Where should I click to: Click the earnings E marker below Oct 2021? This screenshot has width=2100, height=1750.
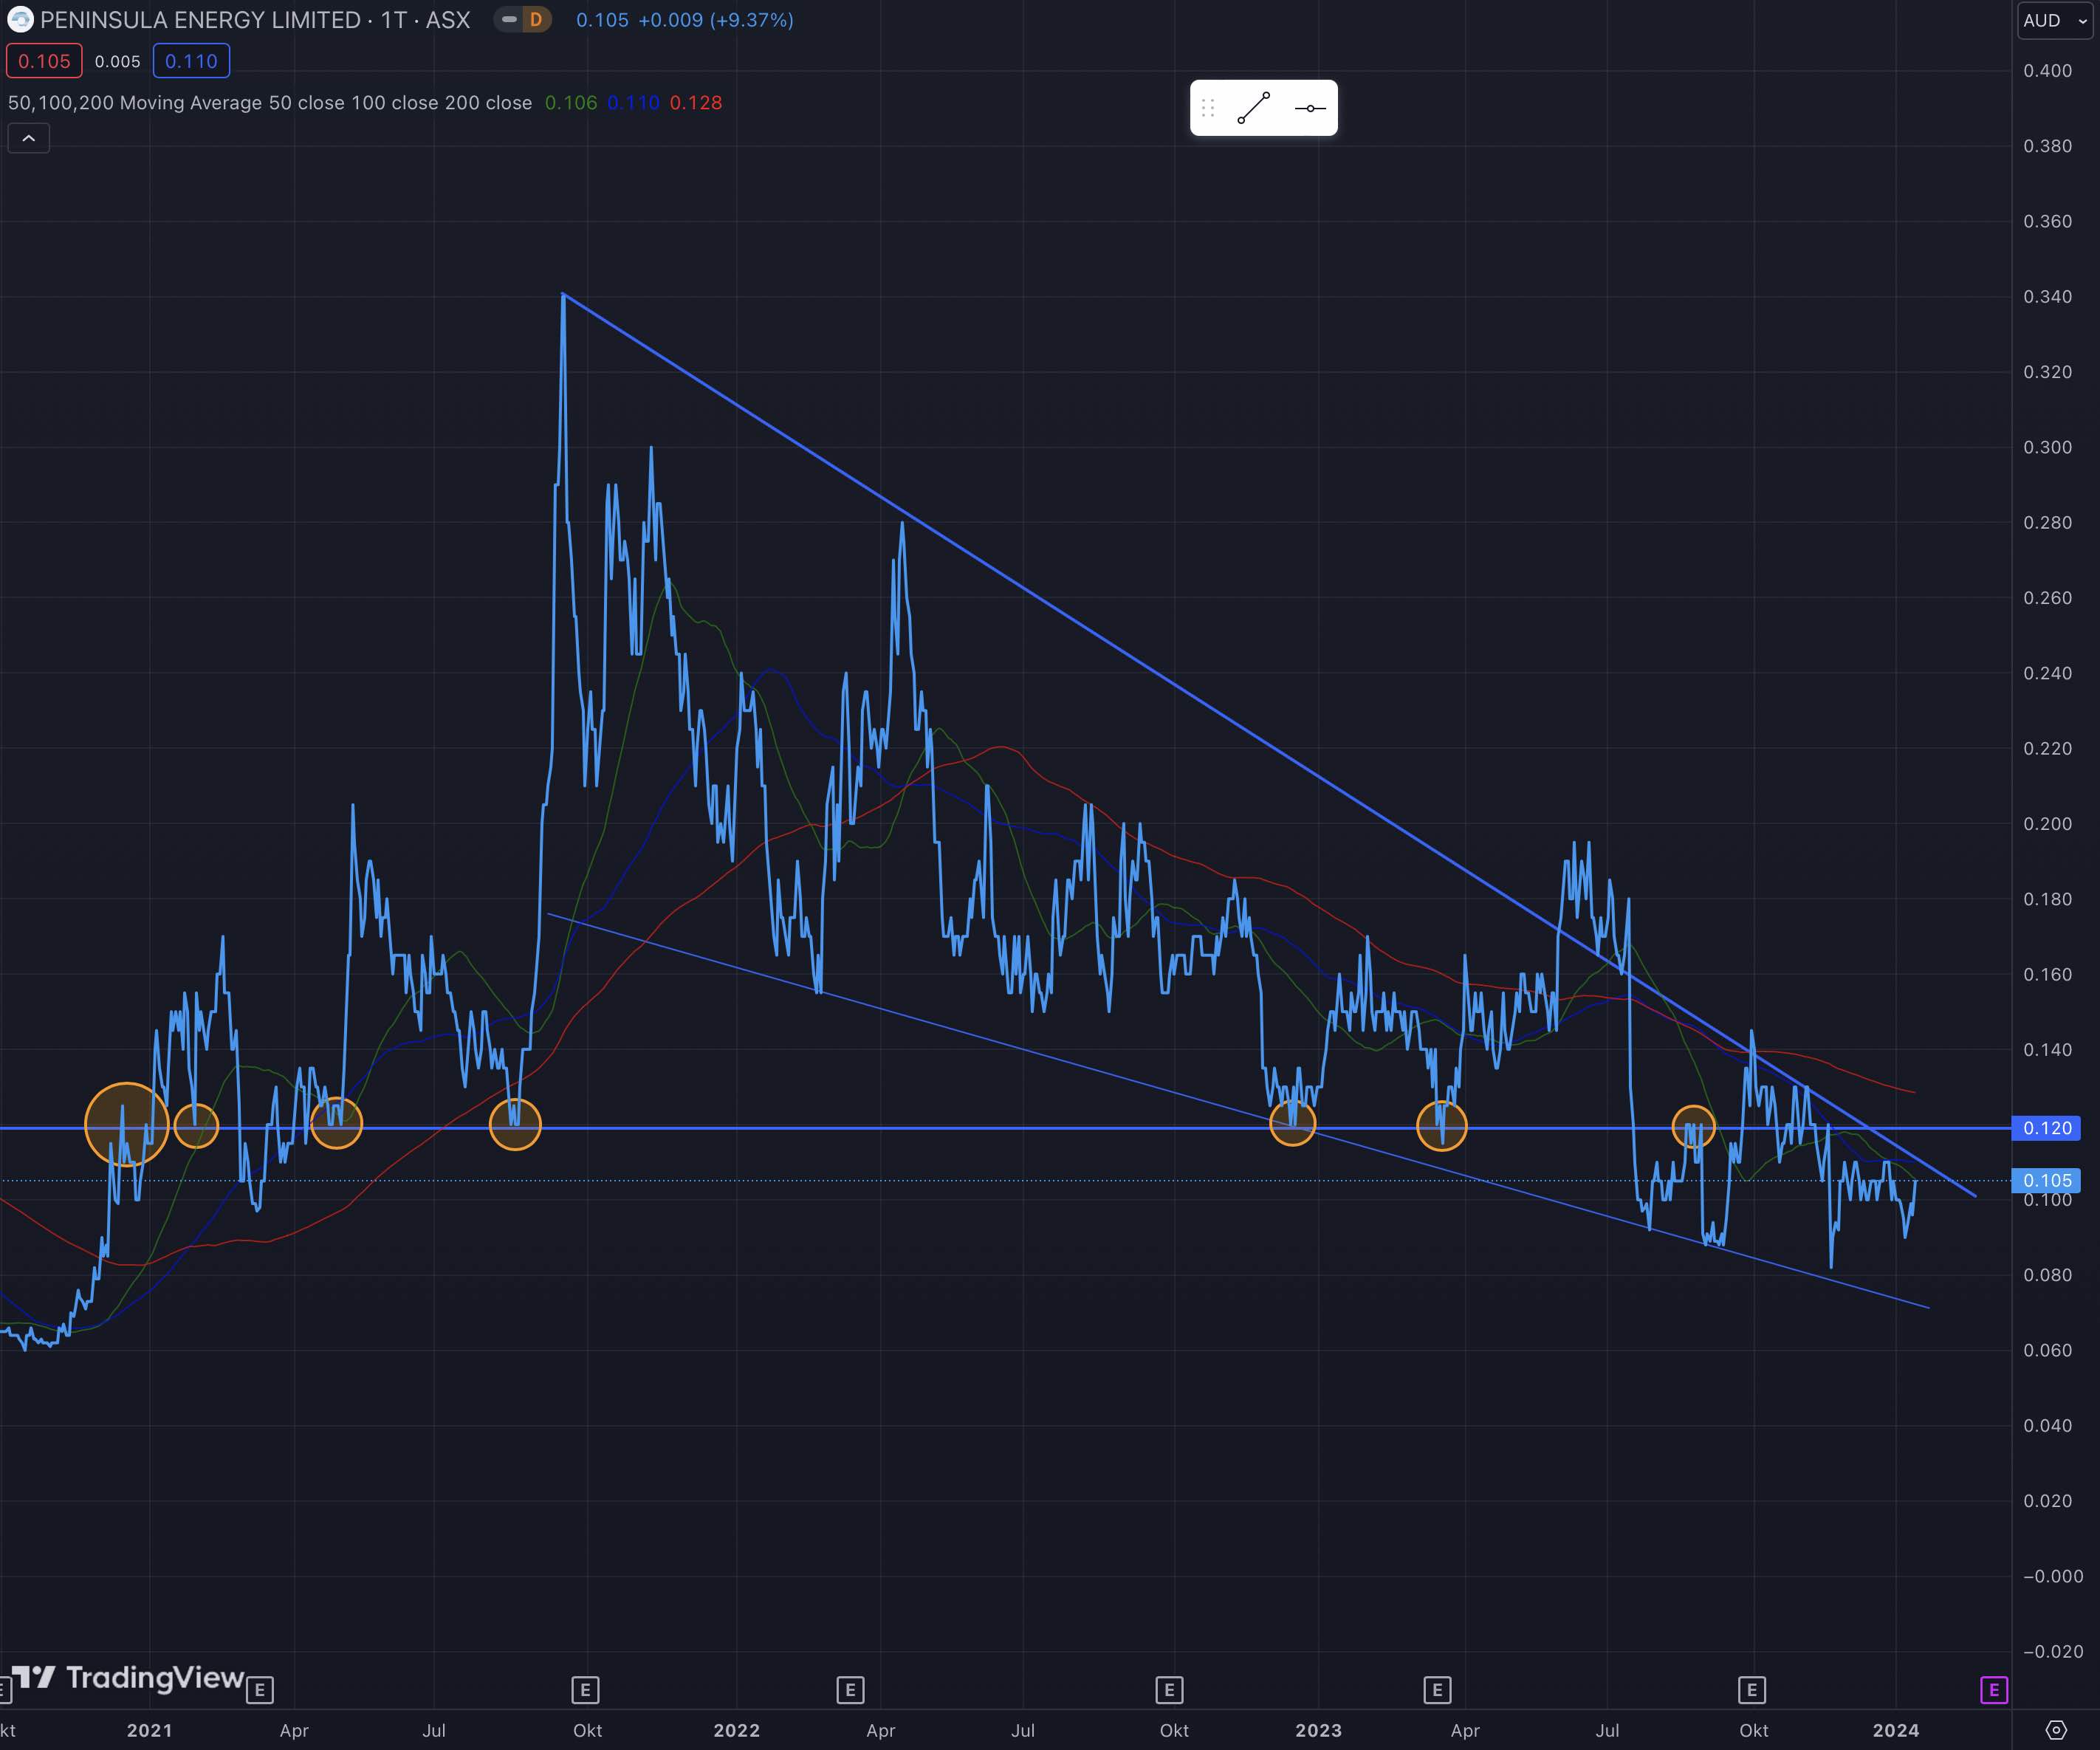click(585, 1690)
